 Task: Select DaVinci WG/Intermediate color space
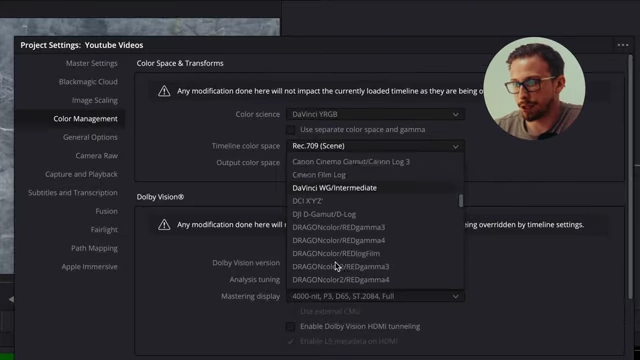click(335, 188)
